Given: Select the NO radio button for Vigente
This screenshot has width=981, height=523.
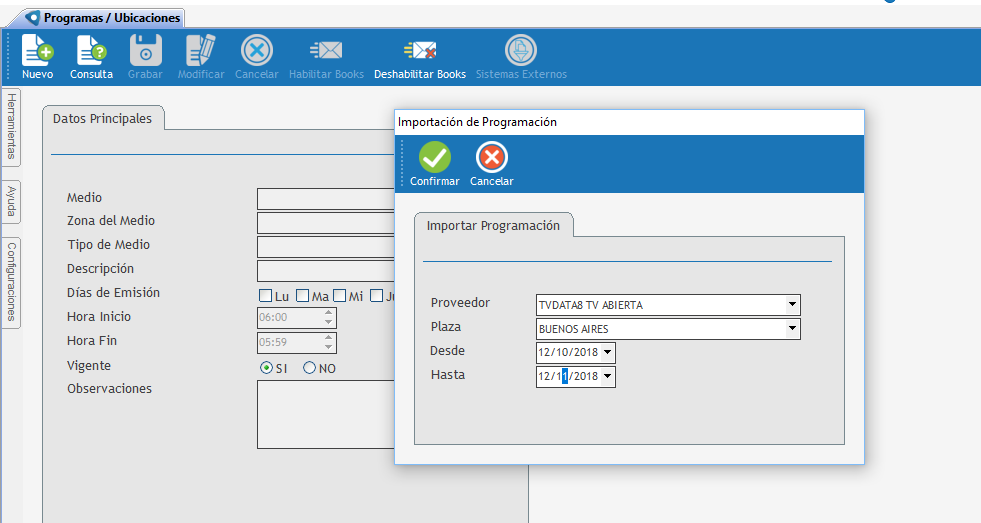Looking at the screenshot, I should tap(310, 368).
